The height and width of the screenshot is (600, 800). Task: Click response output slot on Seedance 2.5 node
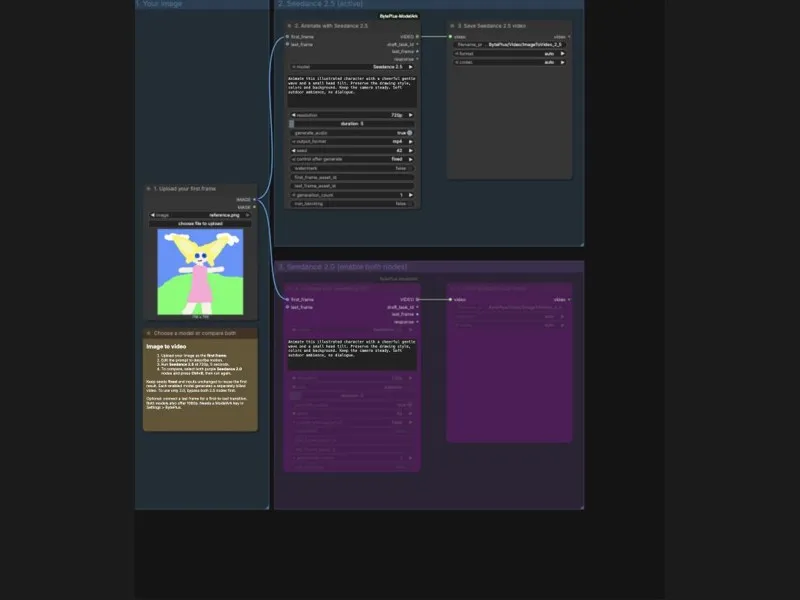click(x=417, y=59)
